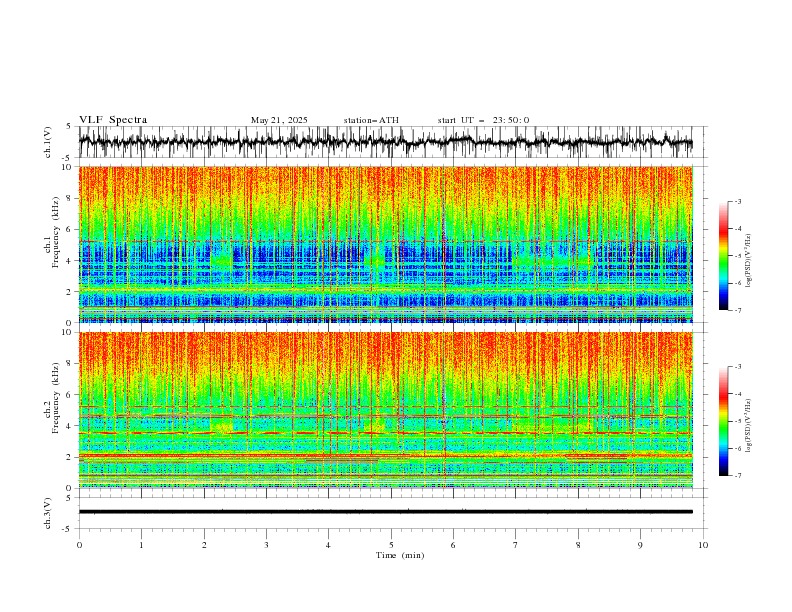The width and height of the screenshot is (792, 612).
Task: Click the ch.1 voltage waveform trace
Action: (x=385, y=142)
